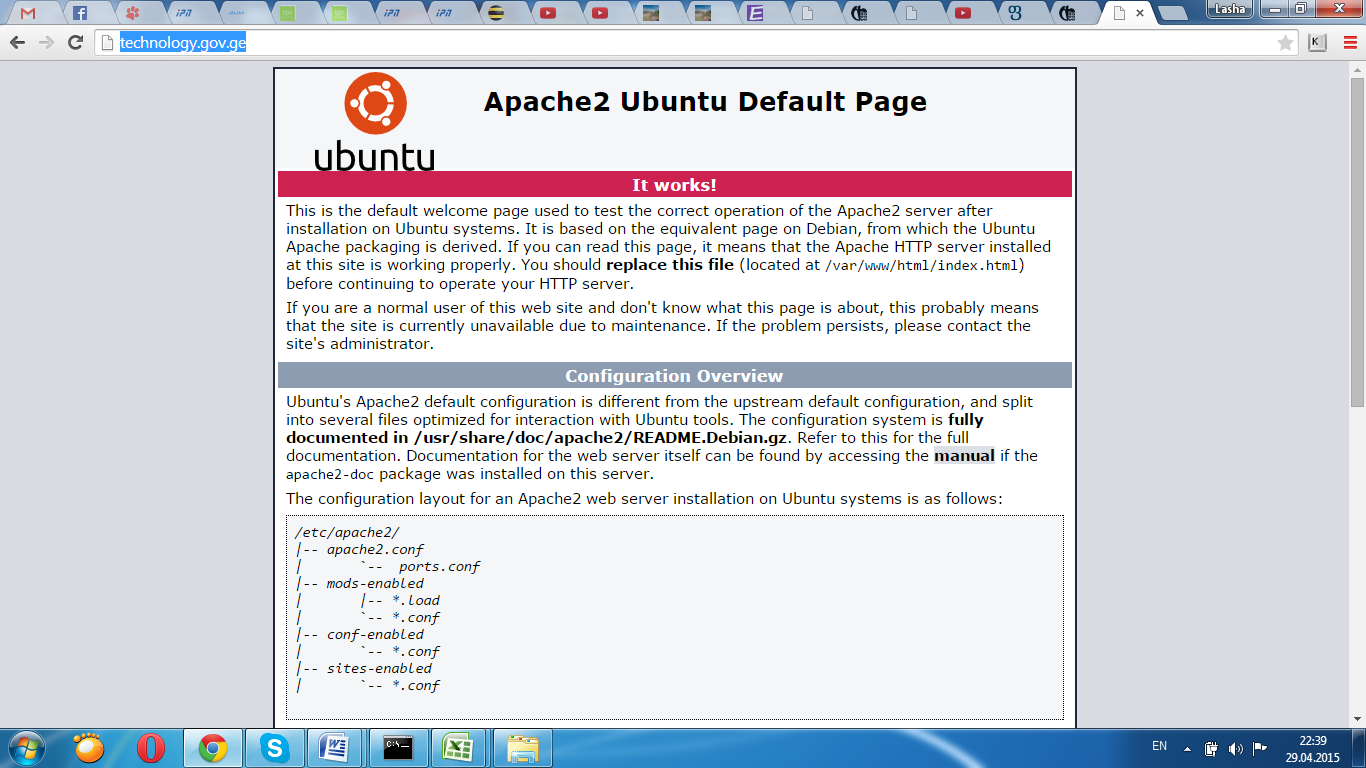The width and height of the screenshot is (1366, 768).
Task: Open the Action Center flag icon
Action: (x=1260, y=748)
